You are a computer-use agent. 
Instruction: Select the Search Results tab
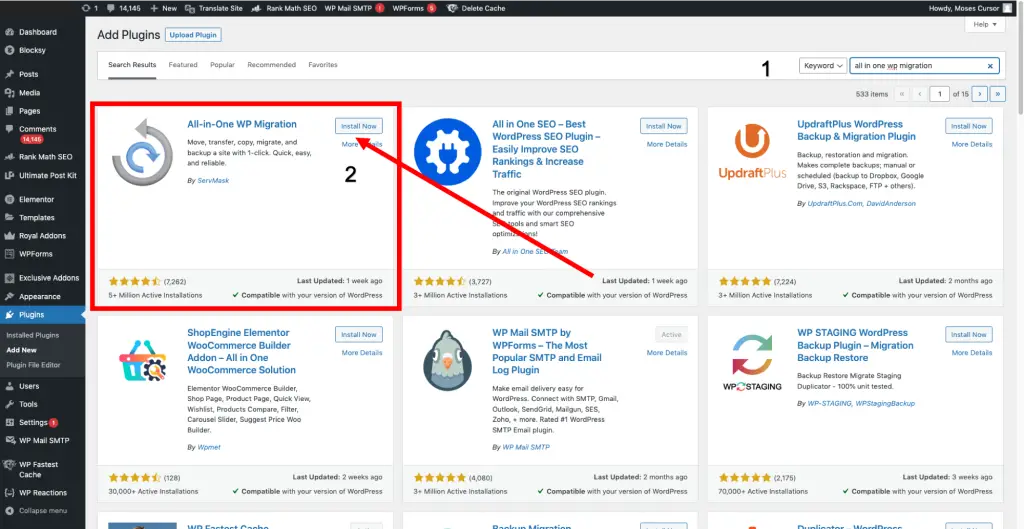pos(132,65)
